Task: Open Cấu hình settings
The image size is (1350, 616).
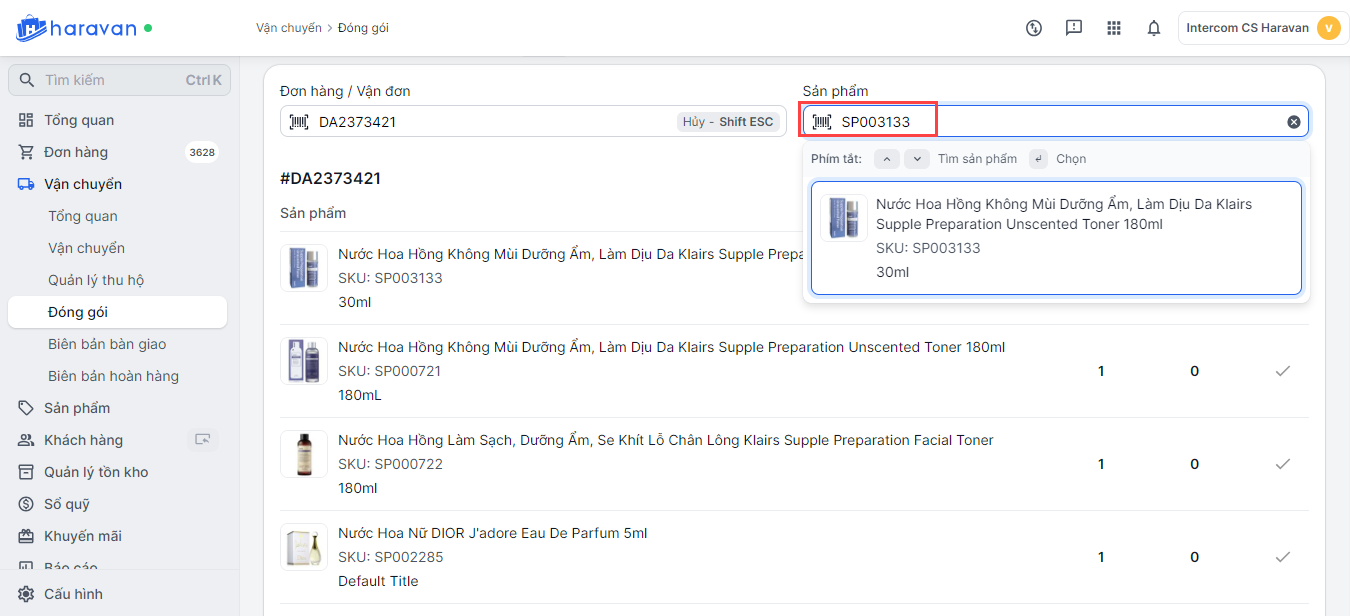Action: click(73, 594)
